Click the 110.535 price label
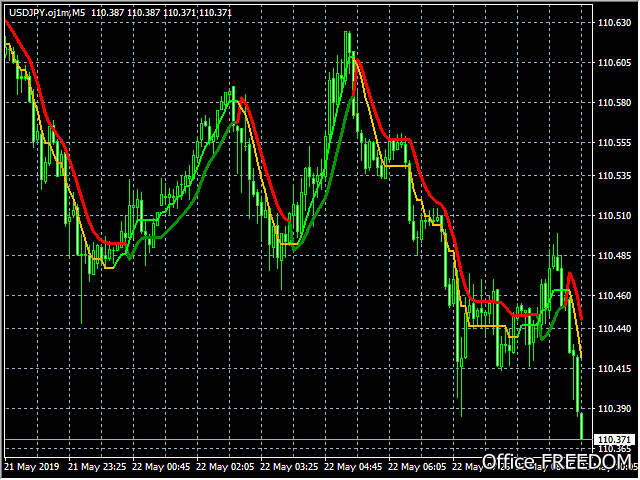Viewport: 640px width, 480px height. coord(614,176)
